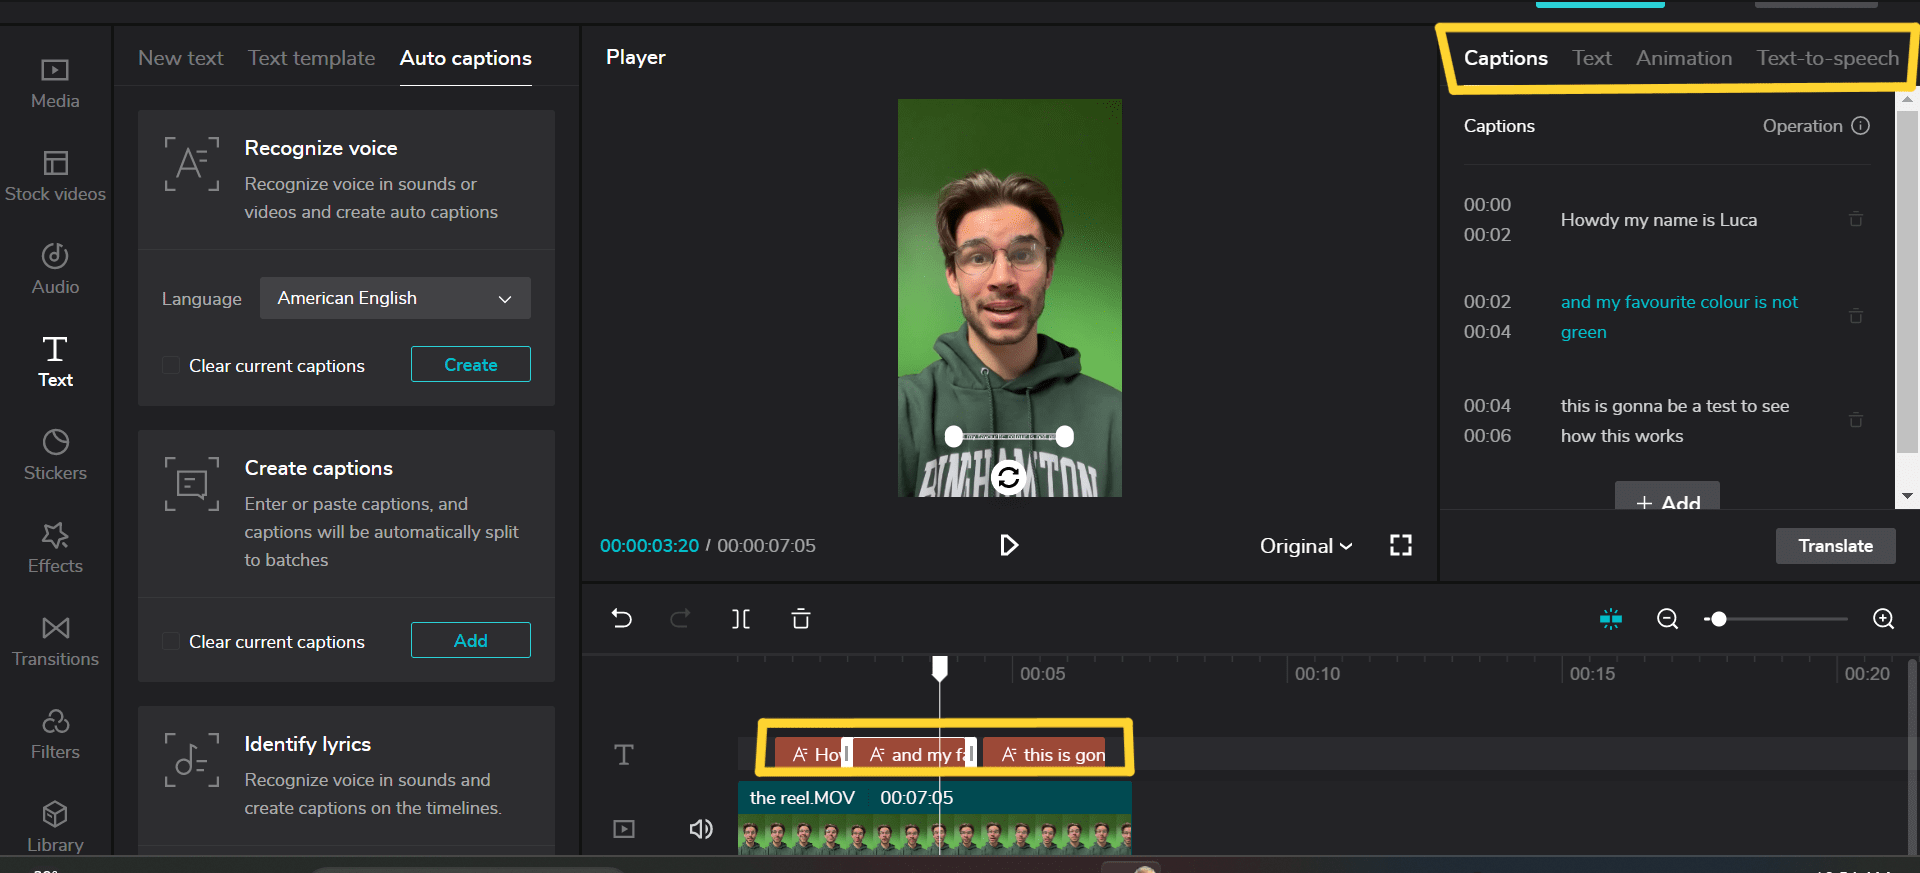
Task: Open the American English language dropdown
Action: (x=395, y=298)
